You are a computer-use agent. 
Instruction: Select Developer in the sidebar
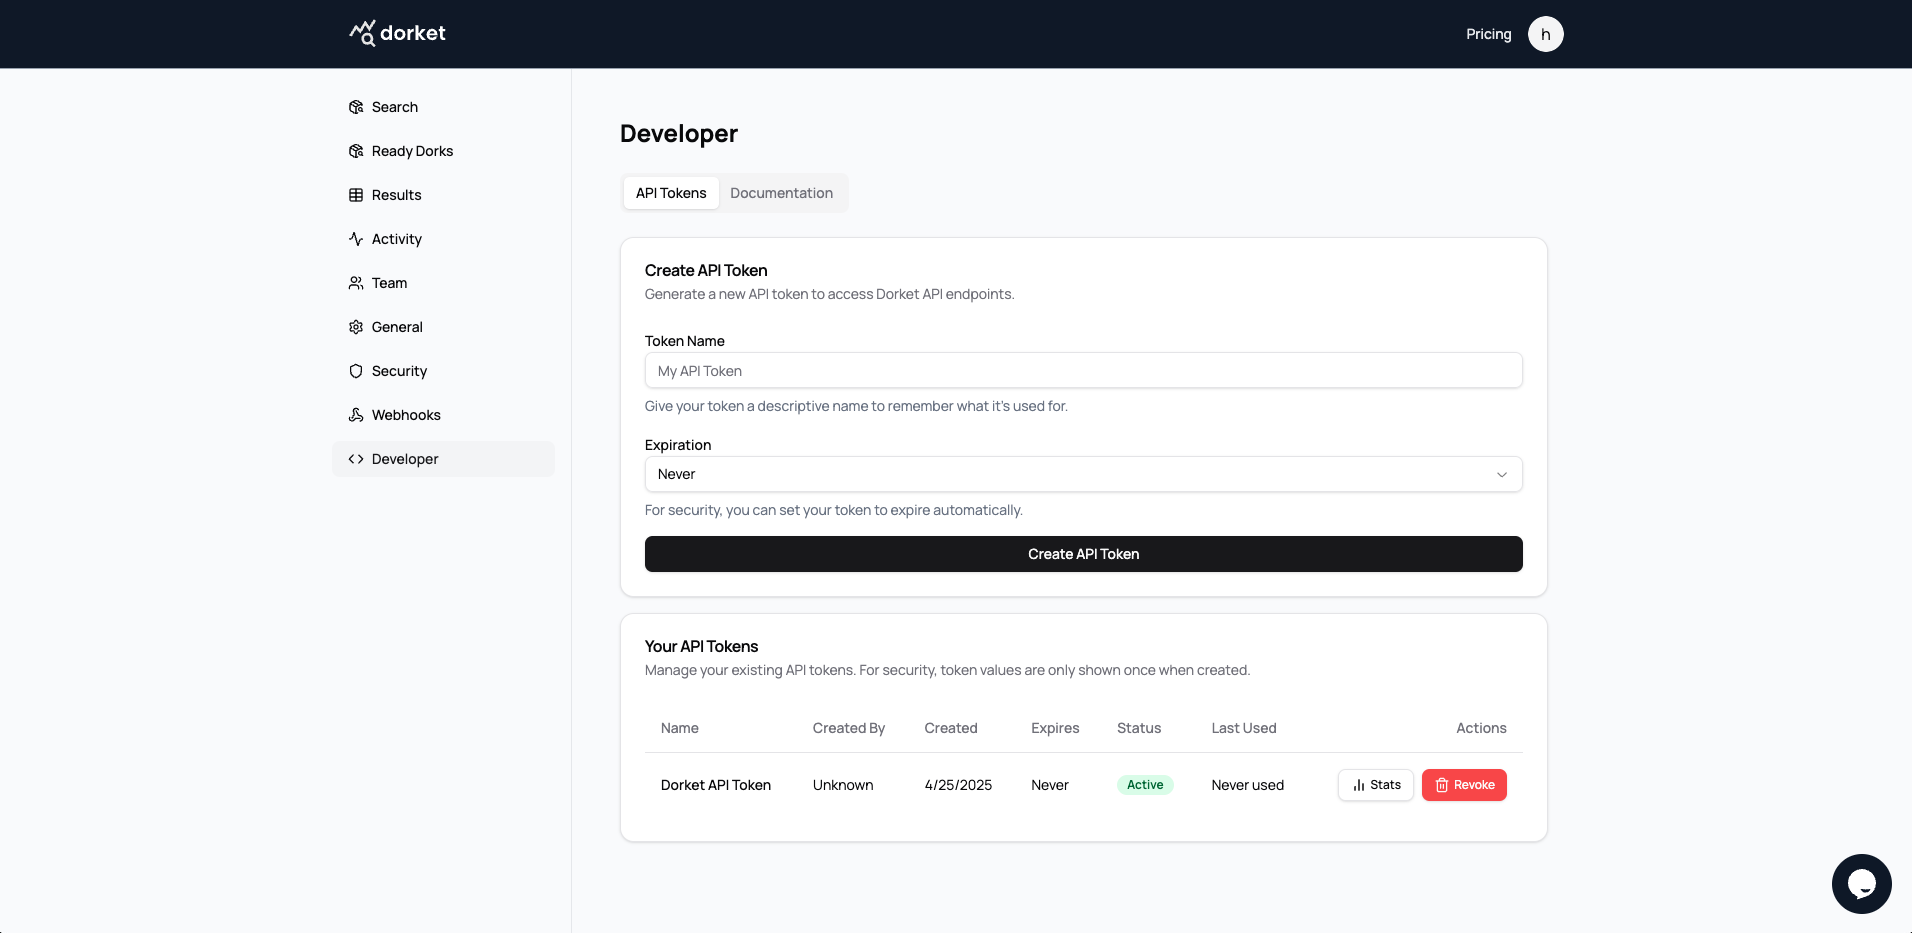(443, 459)
